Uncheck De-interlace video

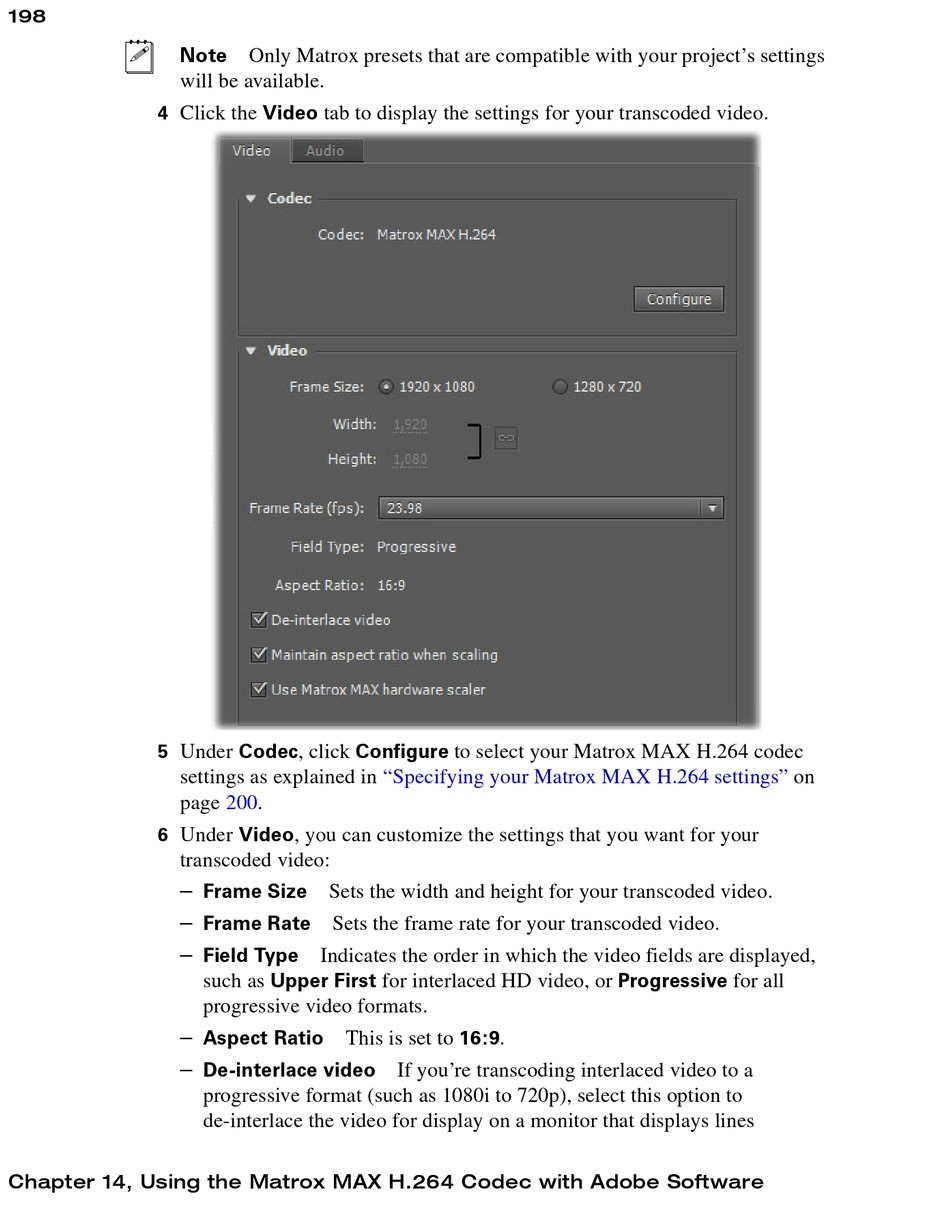pyautogui.click(x=259, y=620)
